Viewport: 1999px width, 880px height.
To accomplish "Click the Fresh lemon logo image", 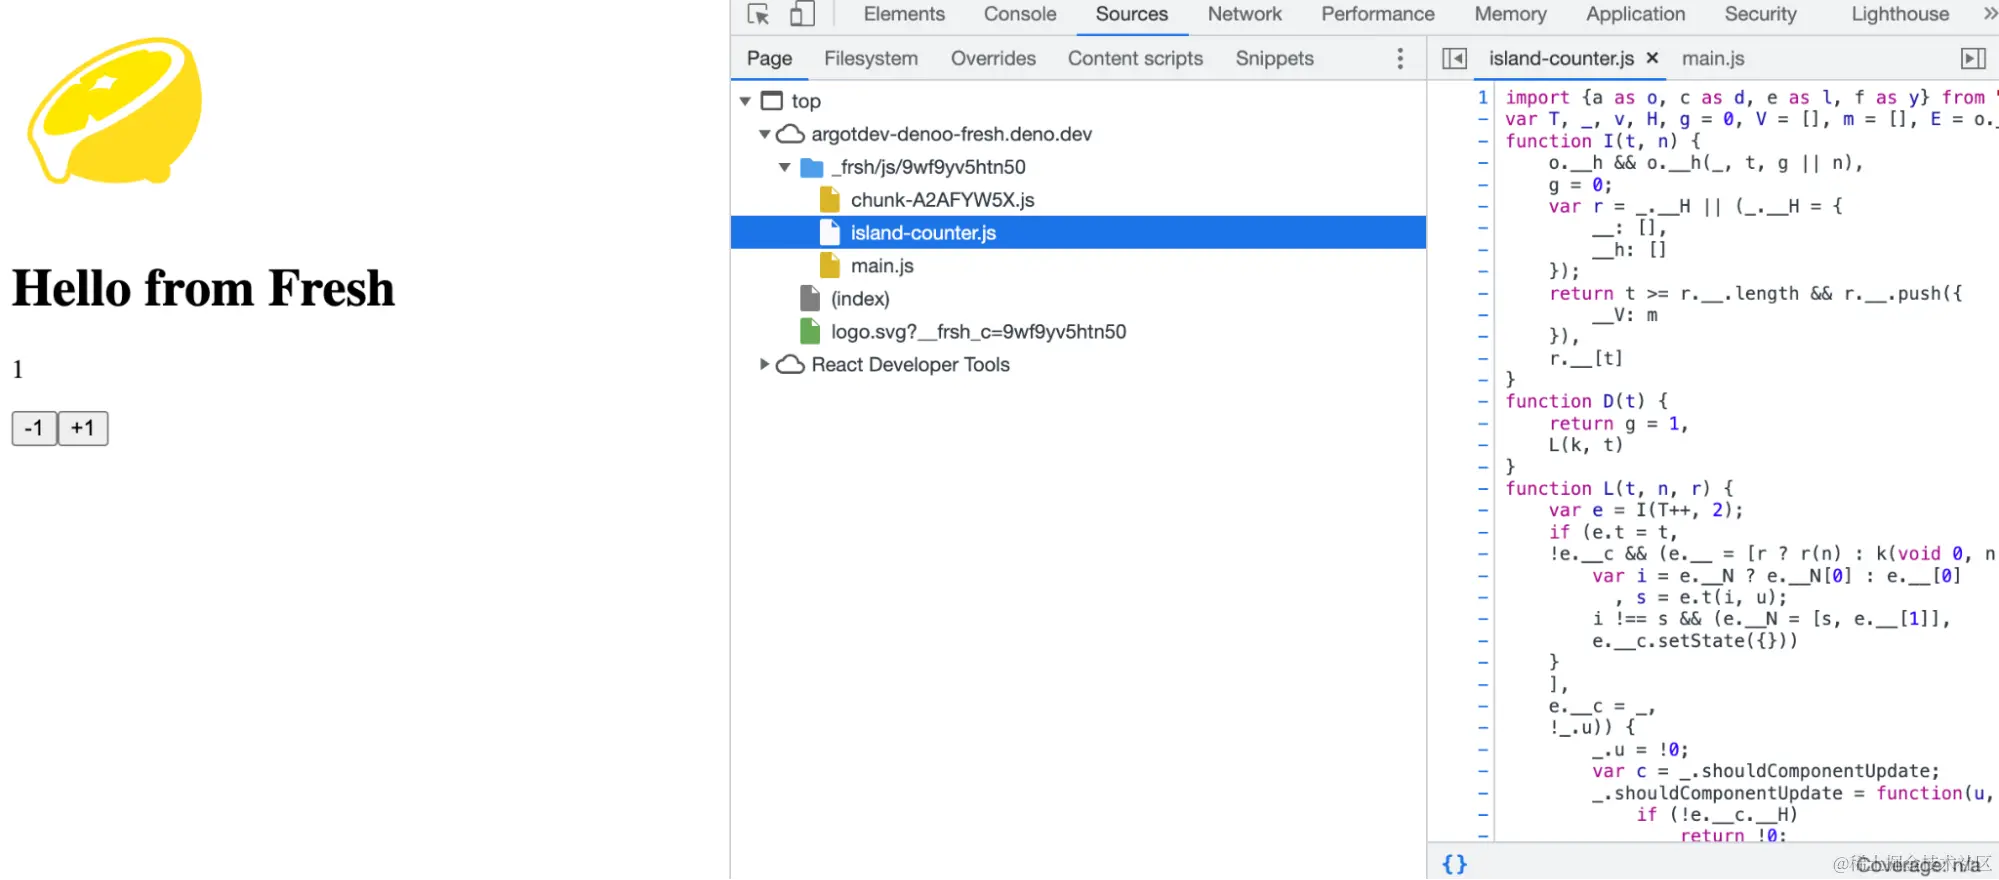I will coord(115,110).
